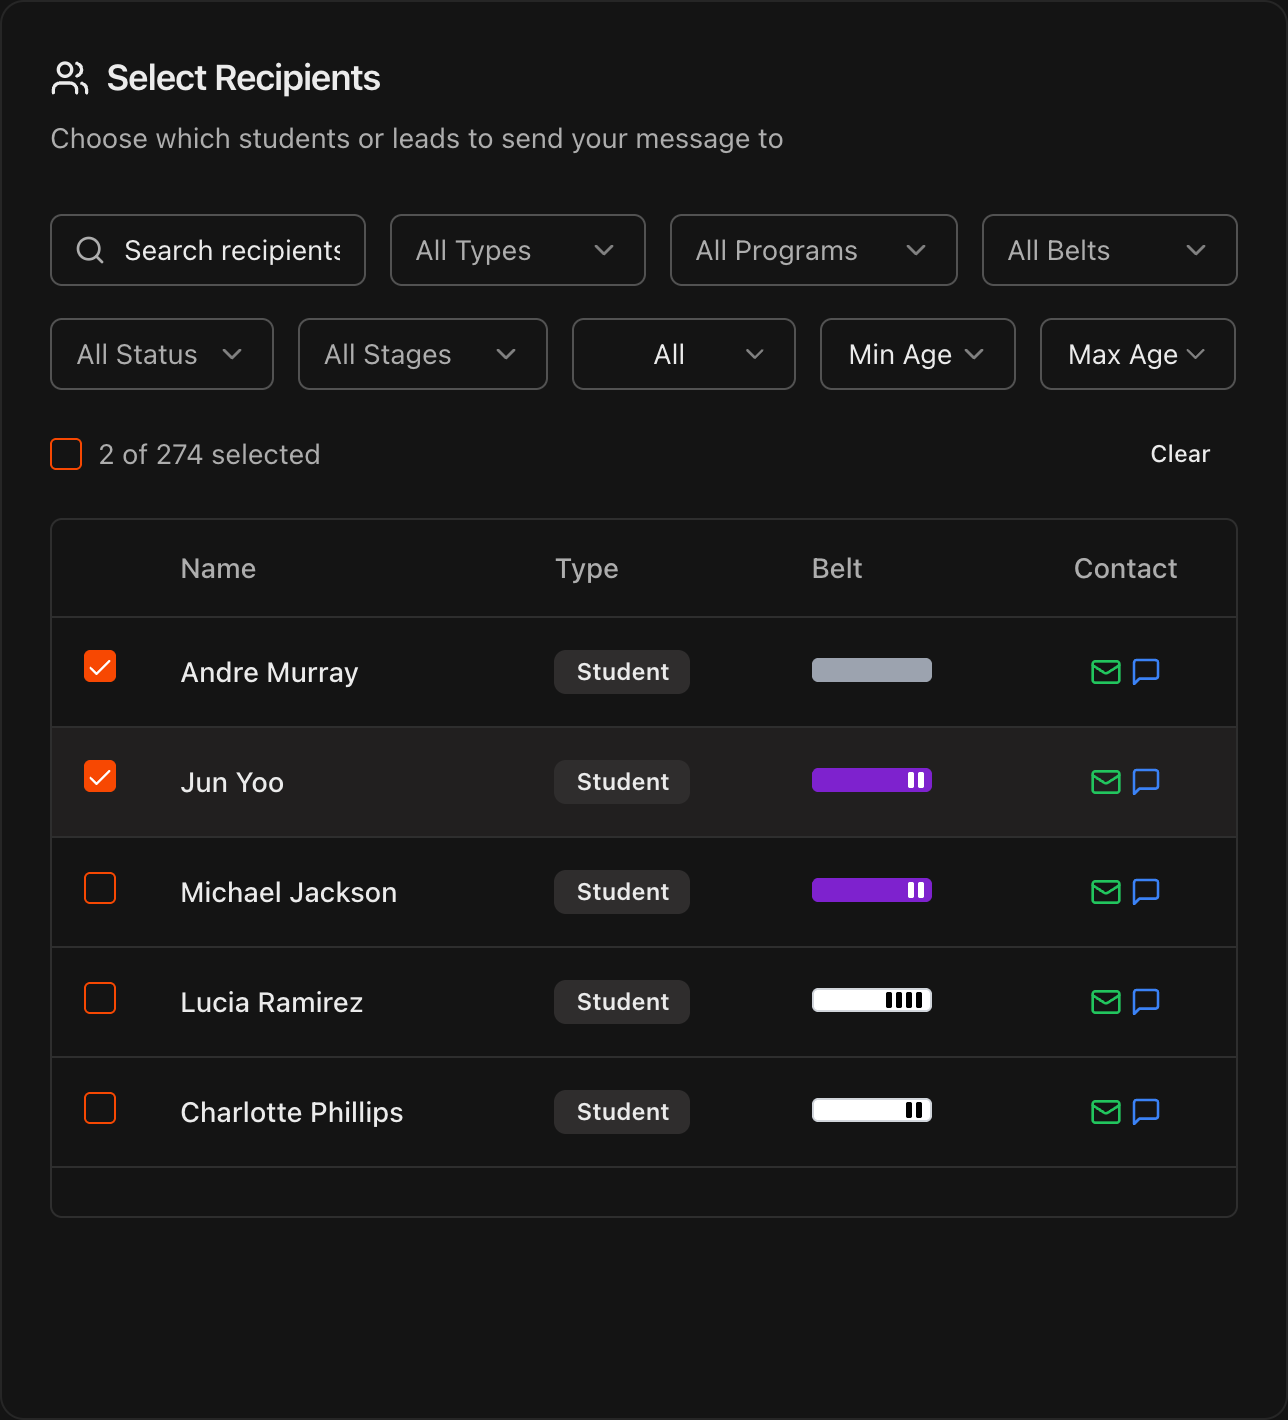Image resolution: width=1288 pixels, height=1420 pixels.
Task: Open the All Types dropdown
Action: click(518, 250)
